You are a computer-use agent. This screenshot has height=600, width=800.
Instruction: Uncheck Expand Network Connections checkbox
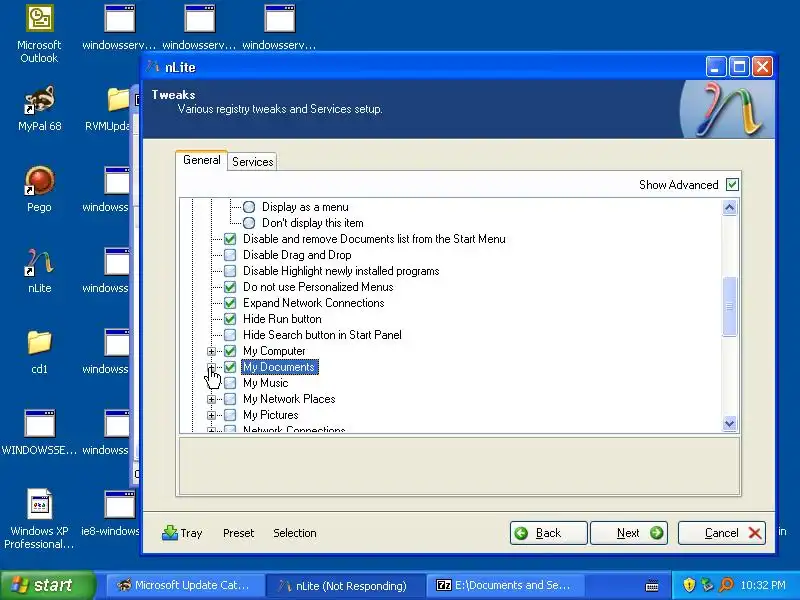(230, 303)
